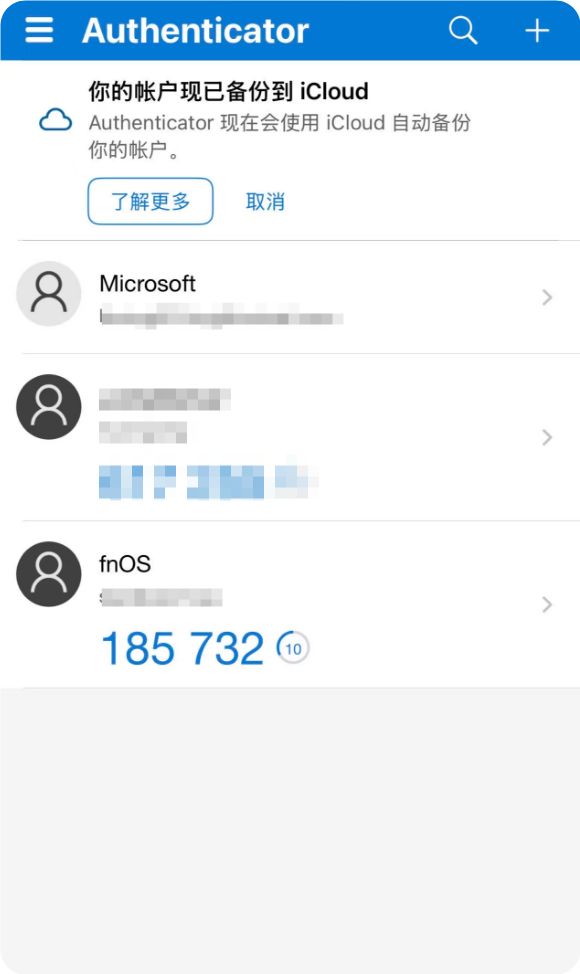Add a new account with plus icon

[537, 30]
